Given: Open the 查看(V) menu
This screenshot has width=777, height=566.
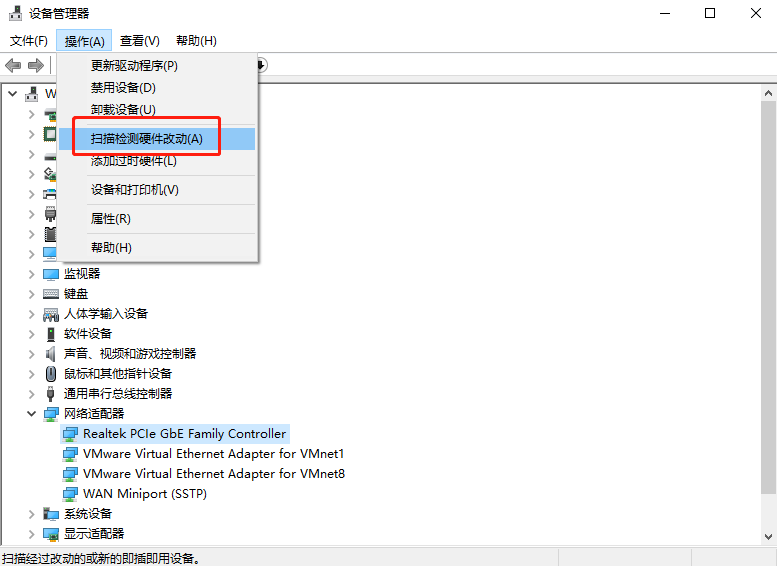Looking at the screenshot, I should coord(139,41).
